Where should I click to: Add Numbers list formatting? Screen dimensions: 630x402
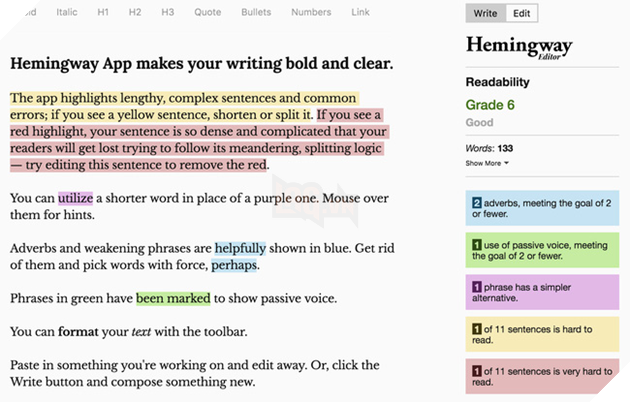click(311, 12)
